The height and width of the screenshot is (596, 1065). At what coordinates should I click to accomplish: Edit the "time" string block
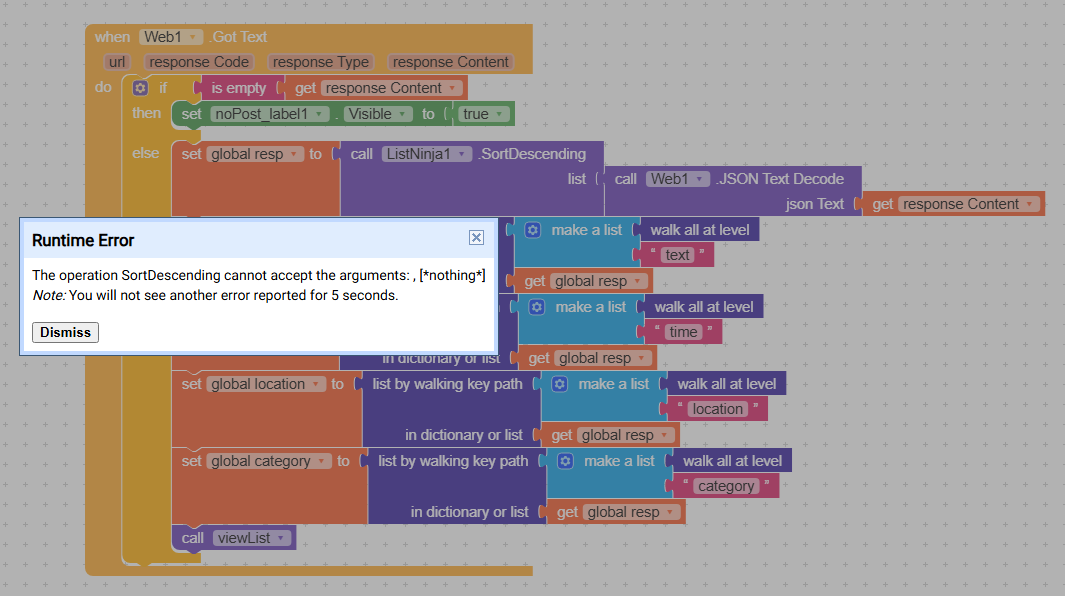683,332
